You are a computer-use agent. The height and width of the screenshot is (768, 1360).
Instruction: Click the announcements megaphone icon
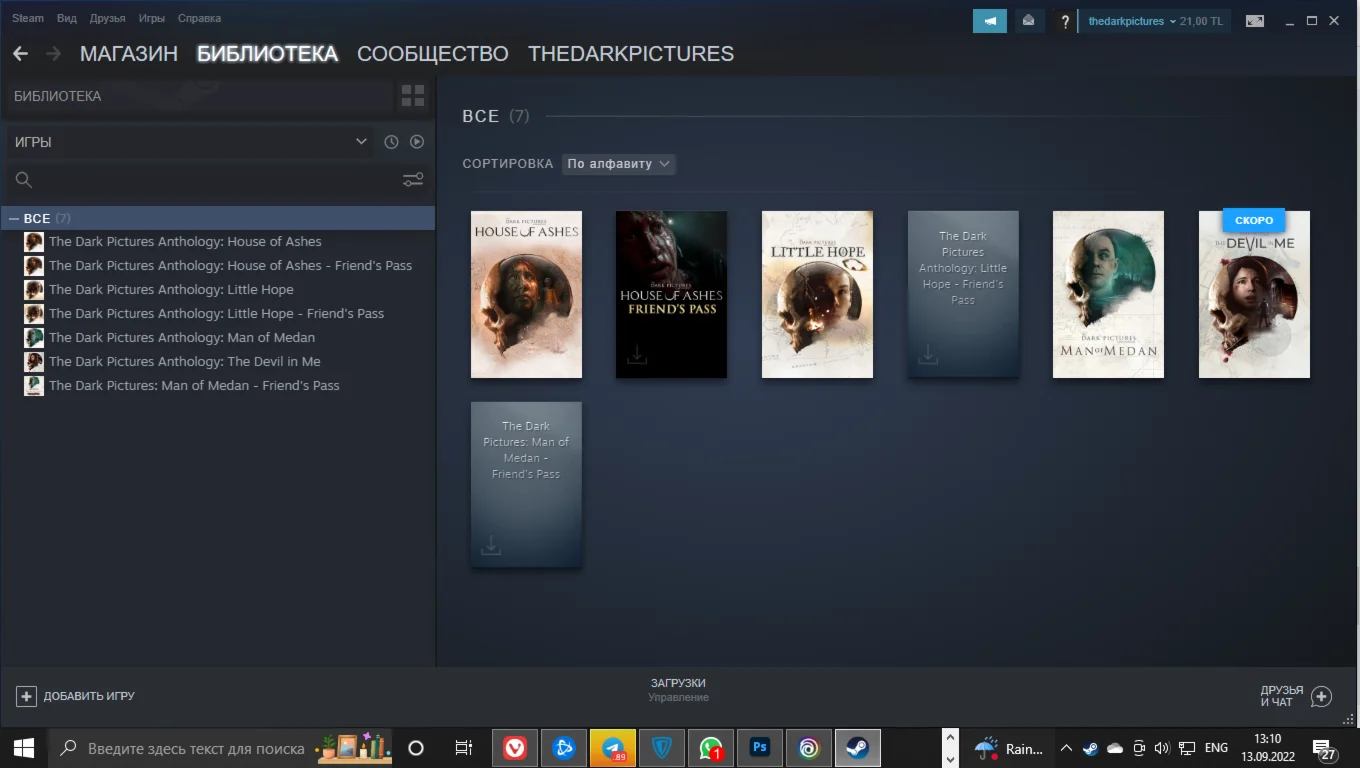989,21
